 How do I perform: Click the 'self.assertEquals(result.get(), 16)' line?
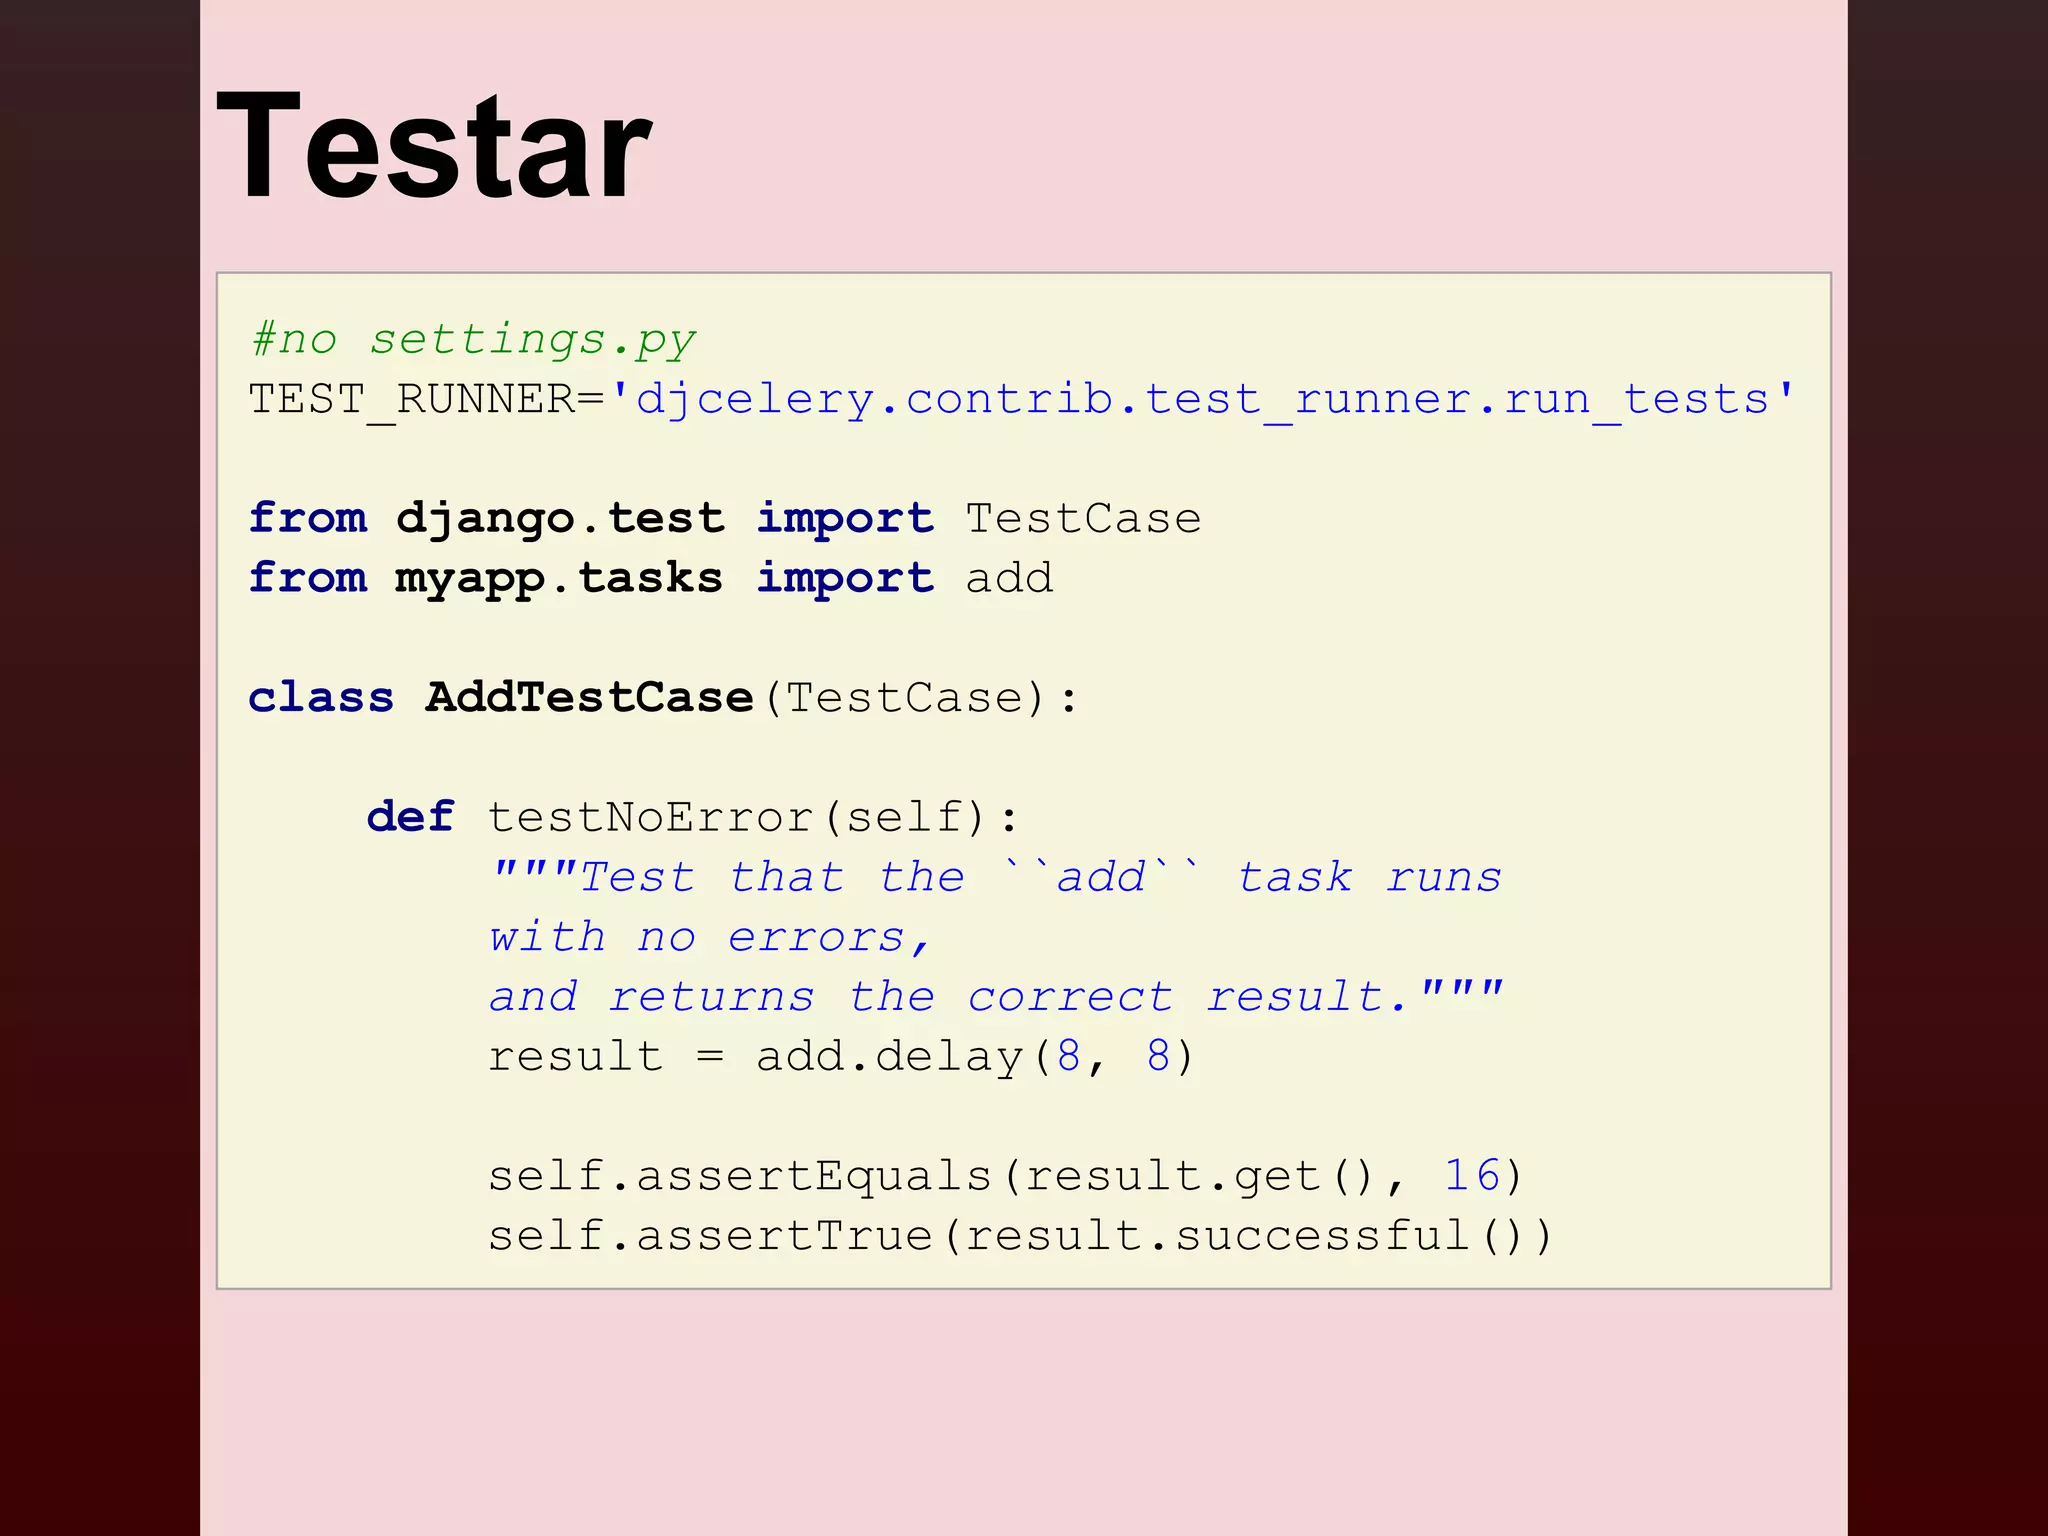(1005, 1176)
